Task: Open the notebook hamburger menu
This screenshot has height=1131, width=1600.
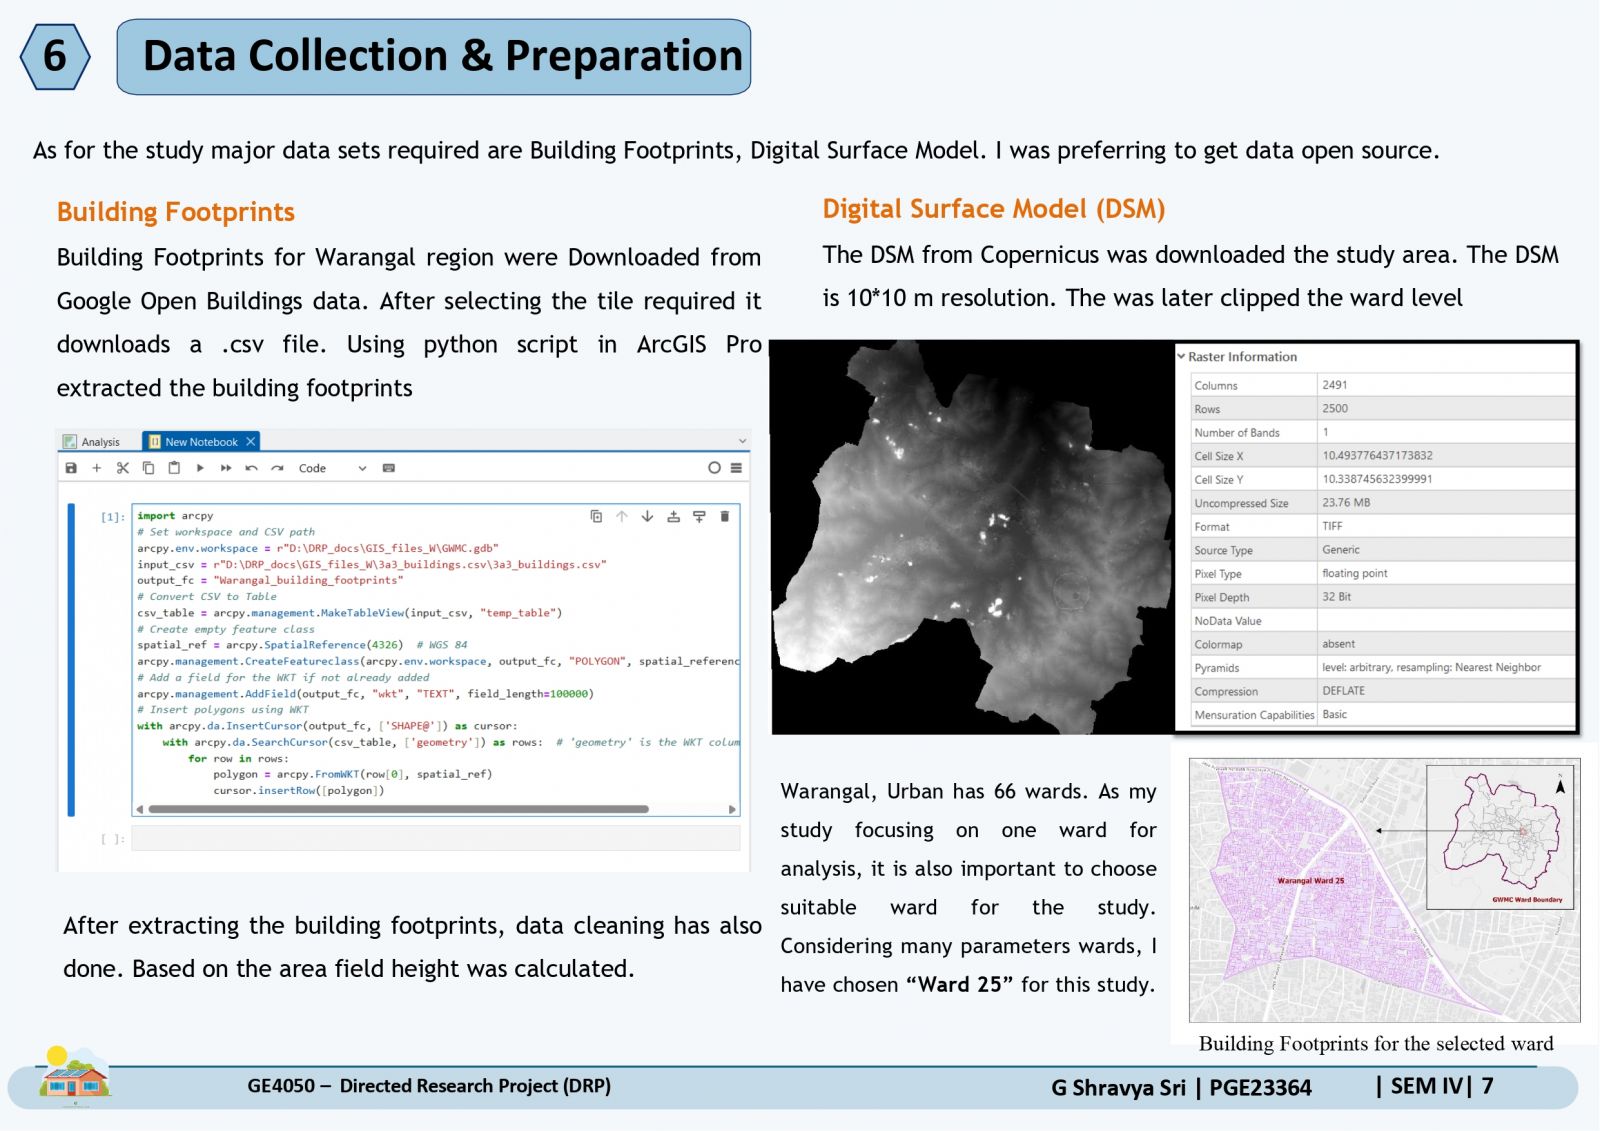Action: tap(736, 468)
